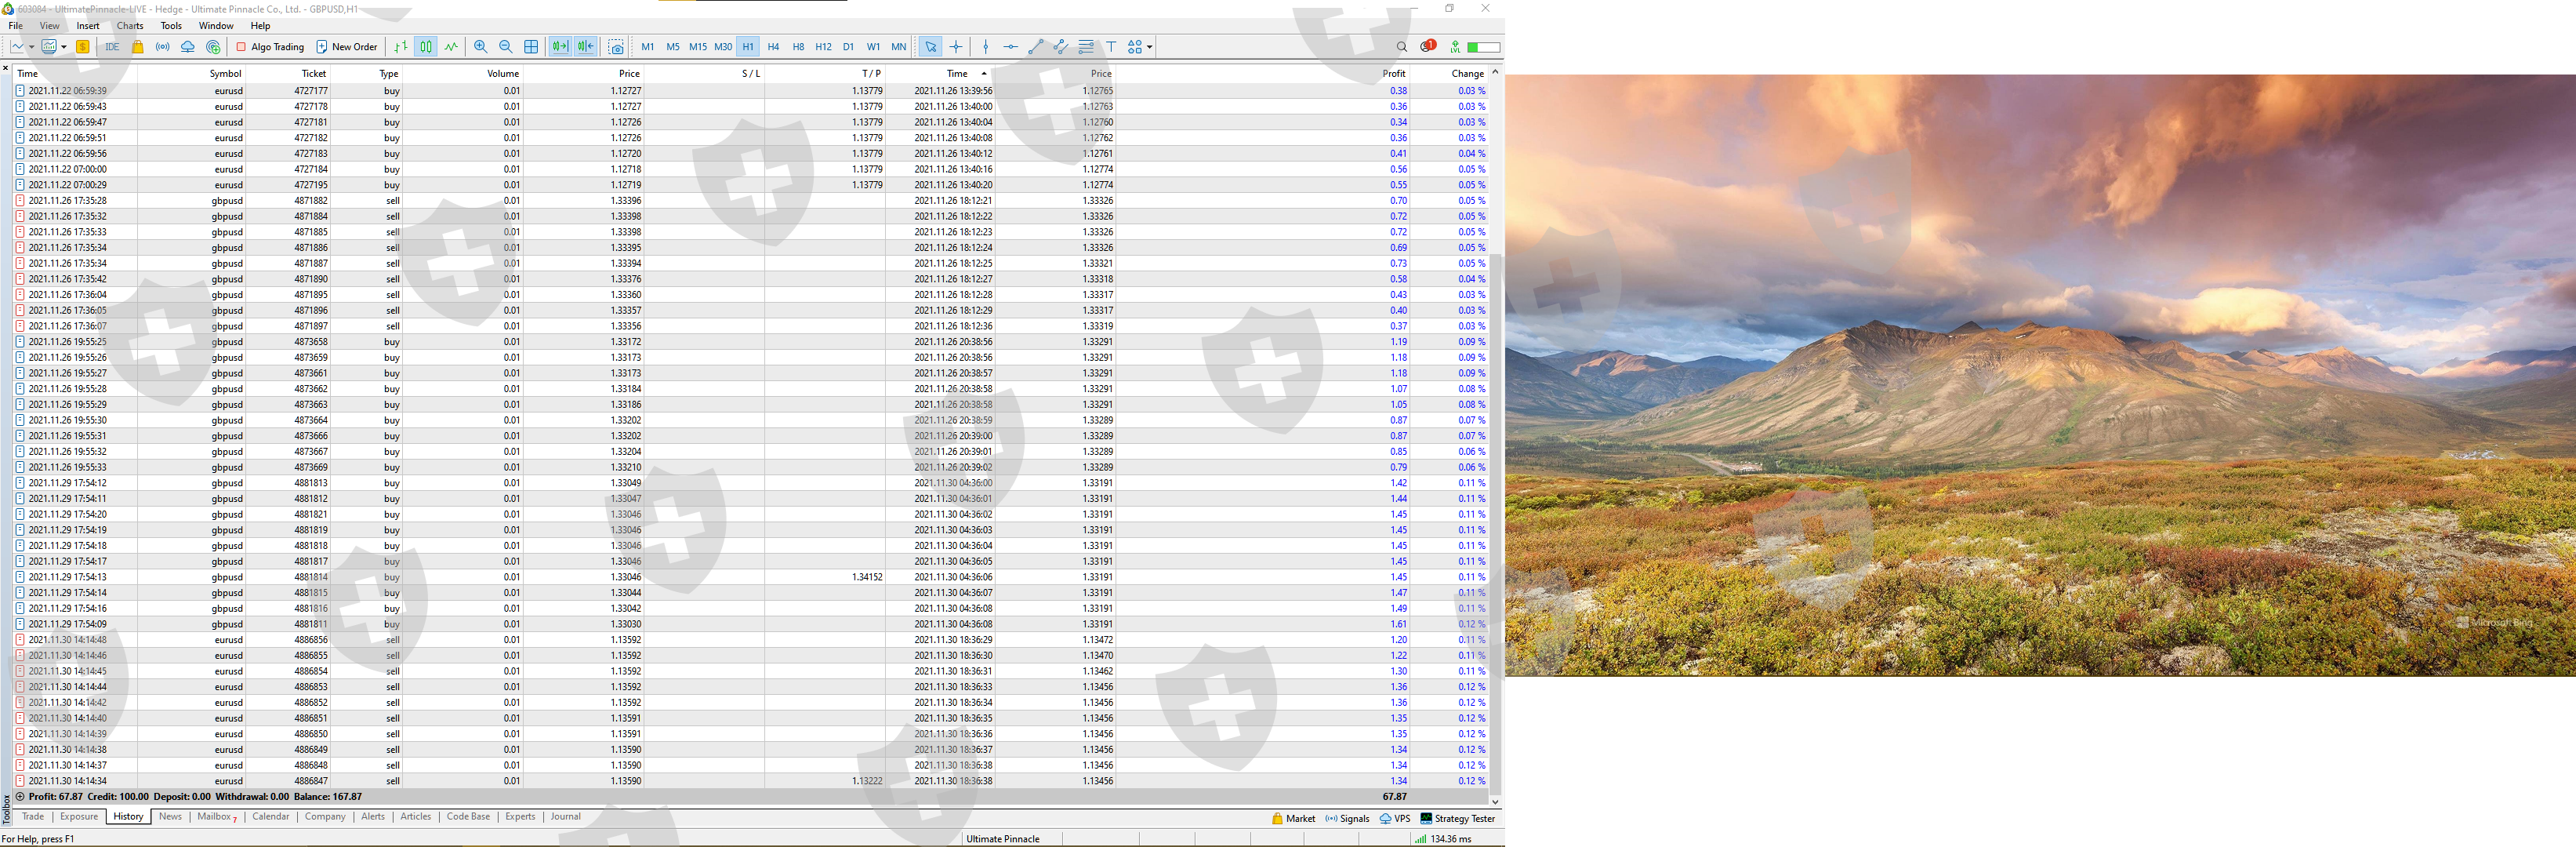Expand the chart type dropdown arrow
This screenshot has width=2576, height=847.
point(31,47)
